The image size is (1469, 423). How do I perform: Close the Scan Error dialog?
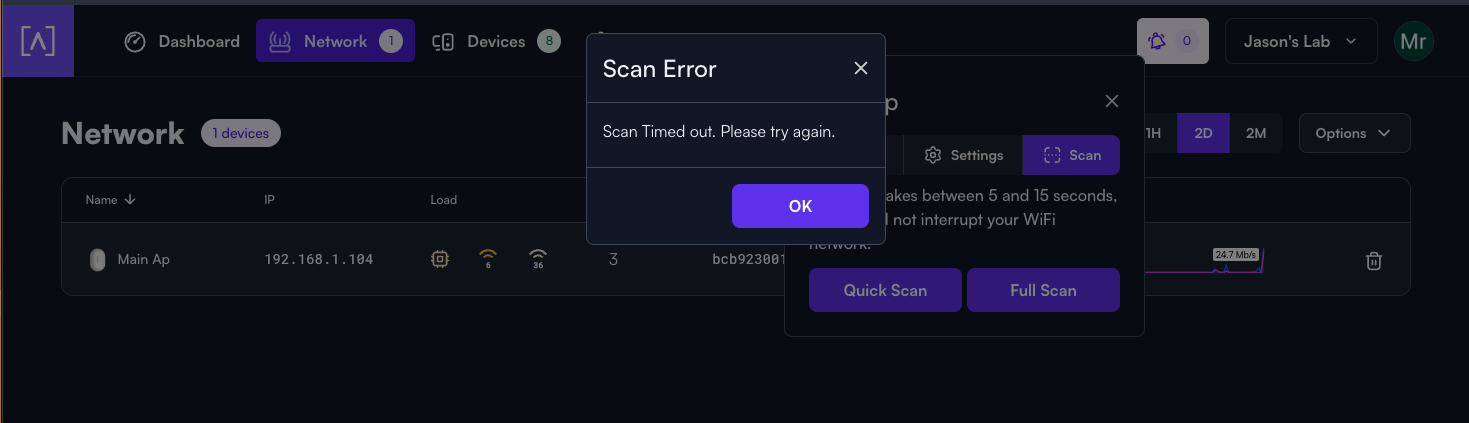[860, 68]
